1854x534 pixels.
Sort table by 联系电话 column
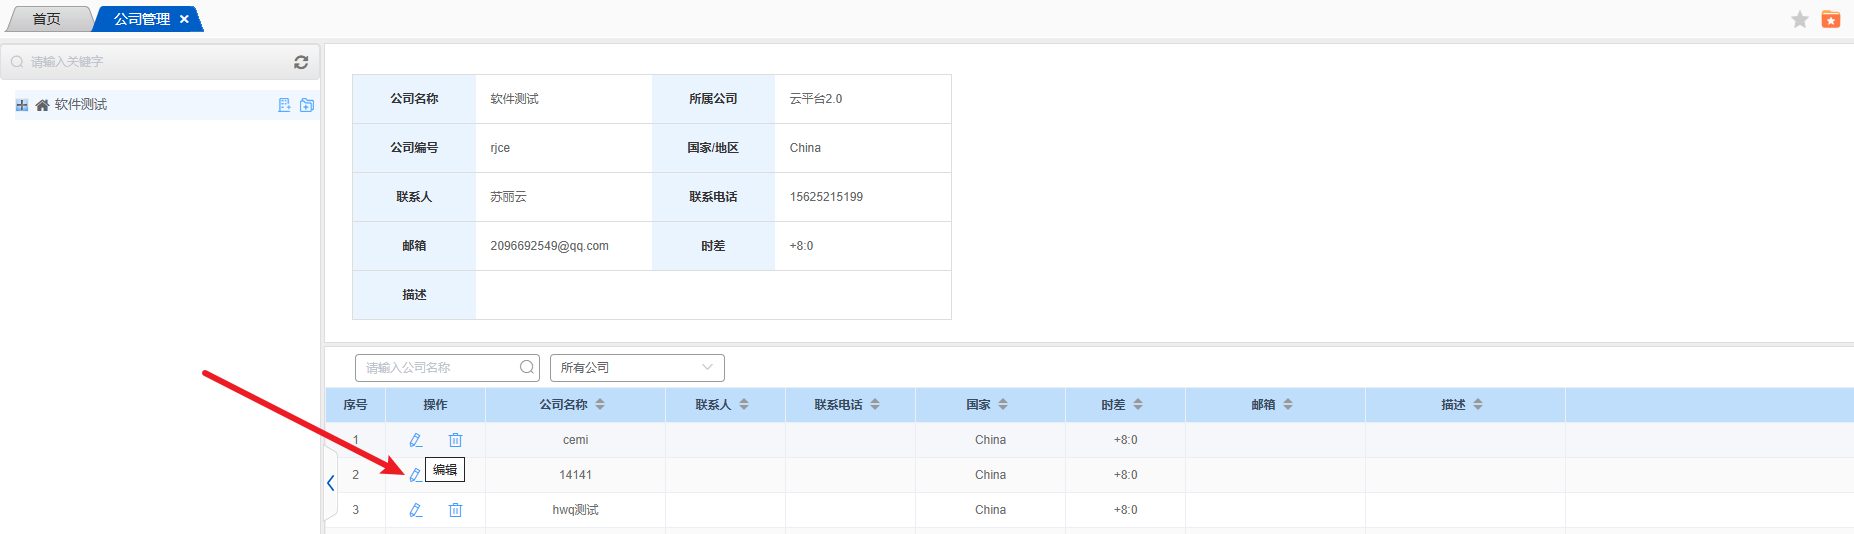click(x=875, y=405)
